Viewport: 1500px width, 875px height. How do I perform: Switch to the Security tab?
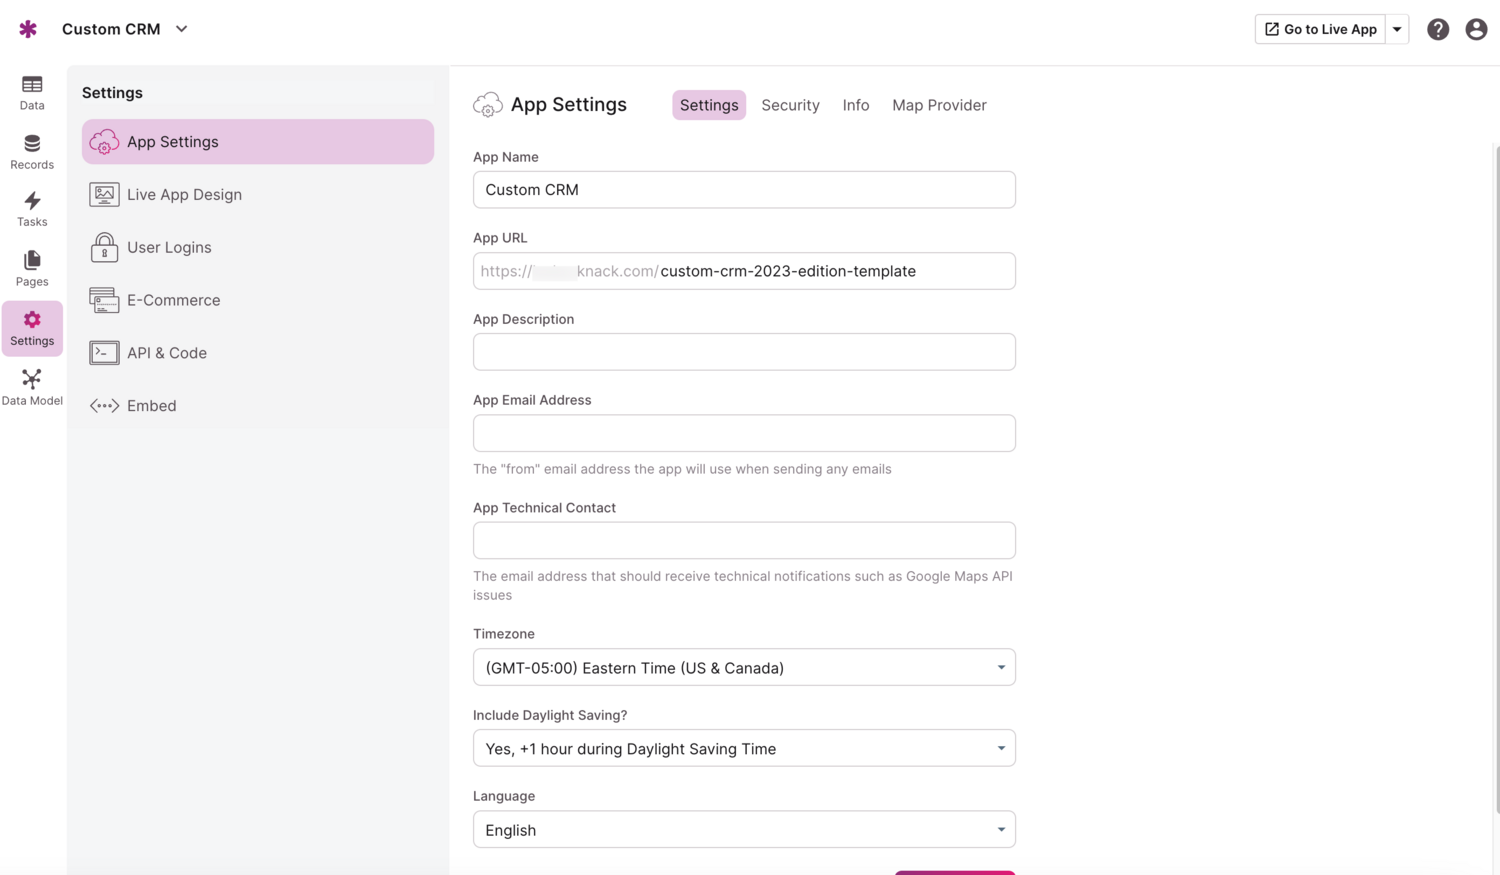790,105
